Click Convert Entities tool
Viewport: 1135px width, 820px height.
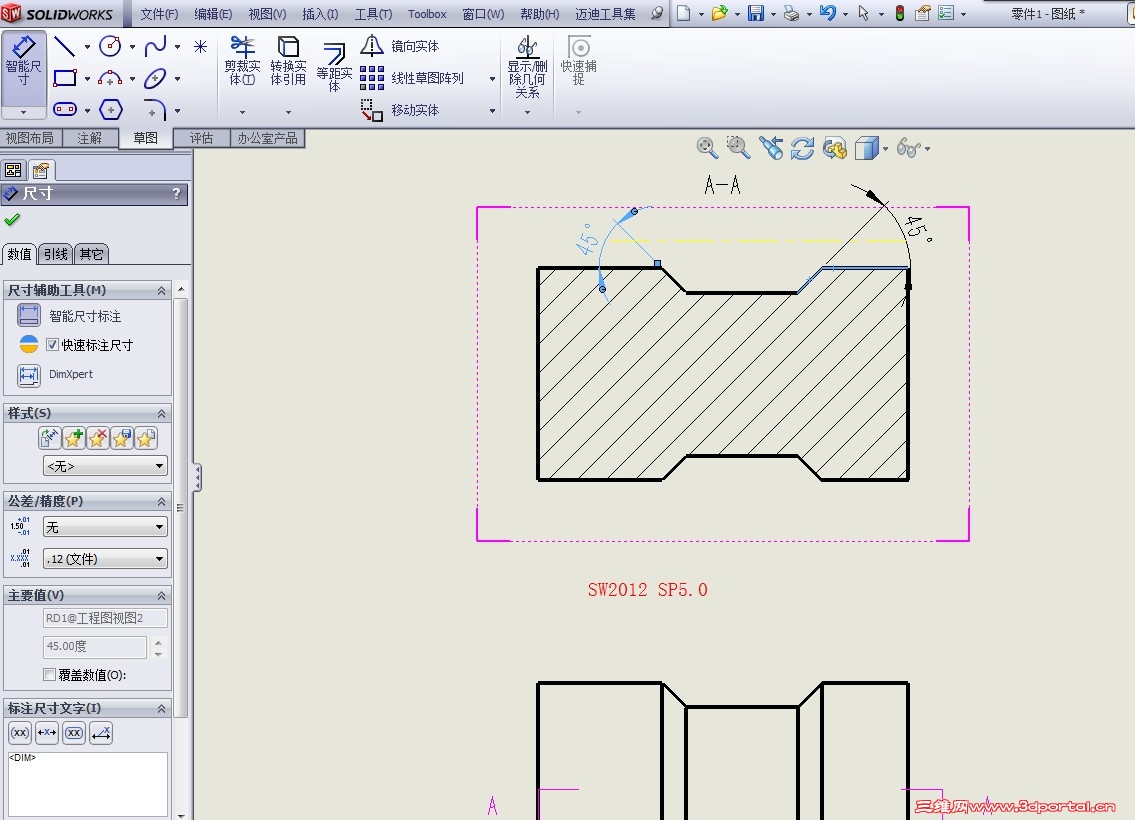(288, 61)
